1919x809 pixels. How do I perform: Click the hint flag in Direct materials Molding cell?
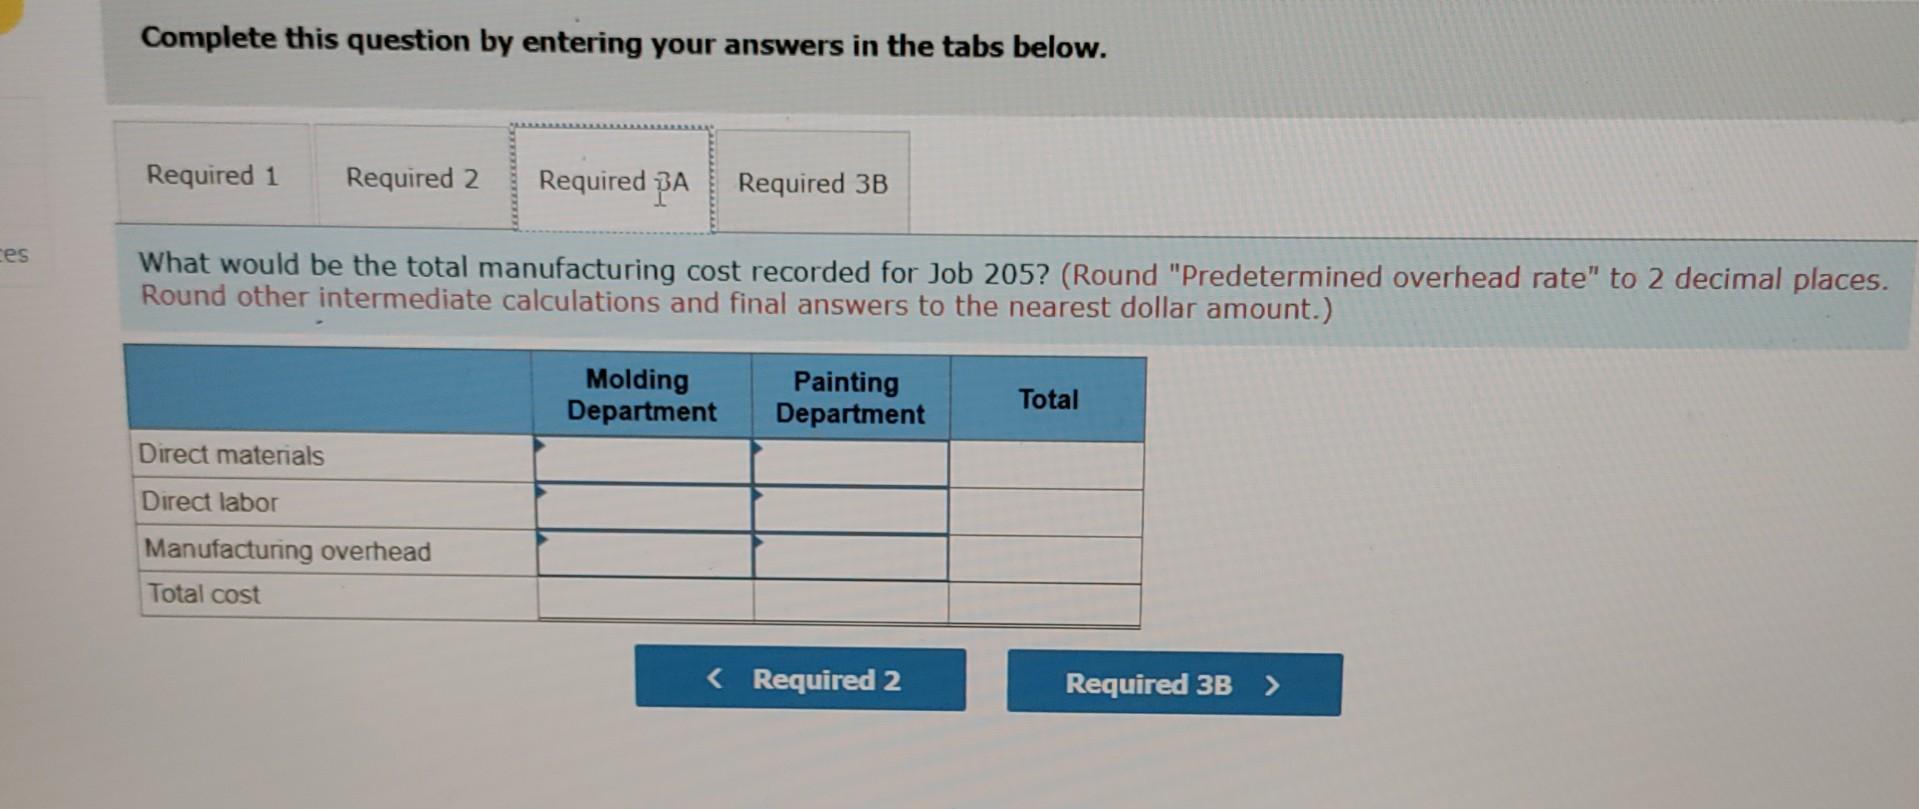pos(540,444)
